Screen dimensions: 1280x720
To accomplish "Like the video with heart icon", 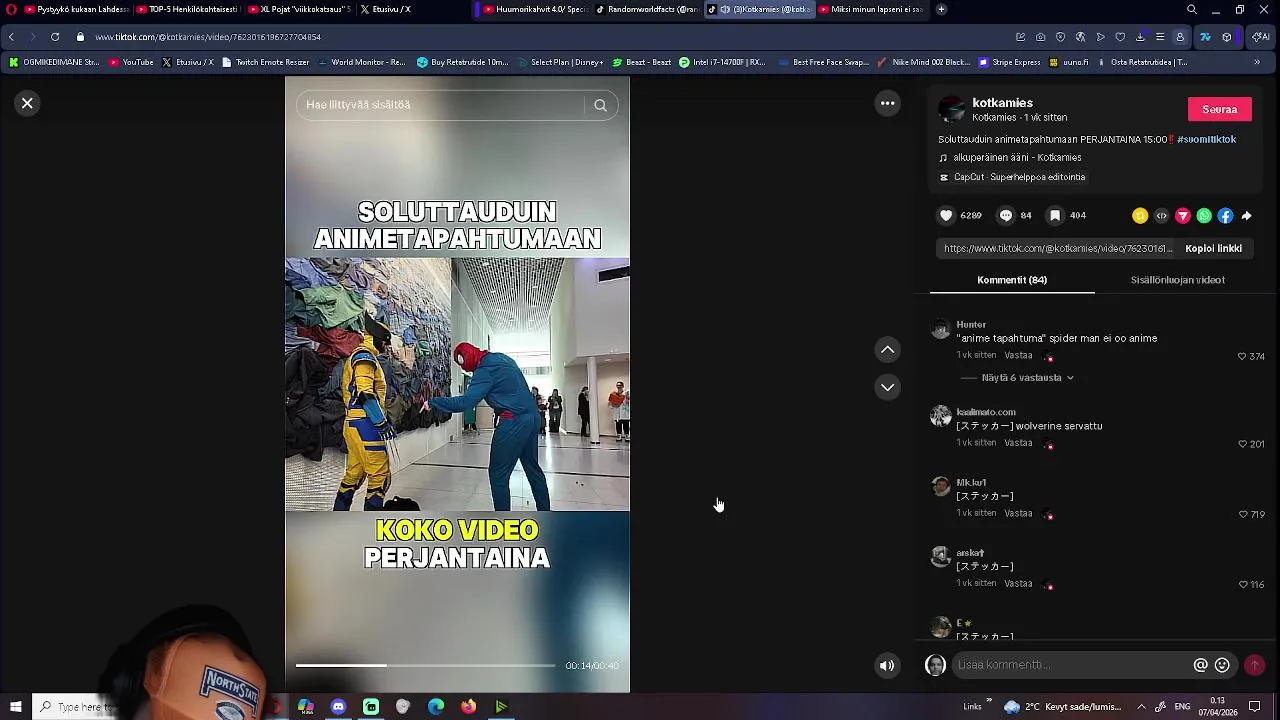I will pyautogui.click(x=946, y=215).
